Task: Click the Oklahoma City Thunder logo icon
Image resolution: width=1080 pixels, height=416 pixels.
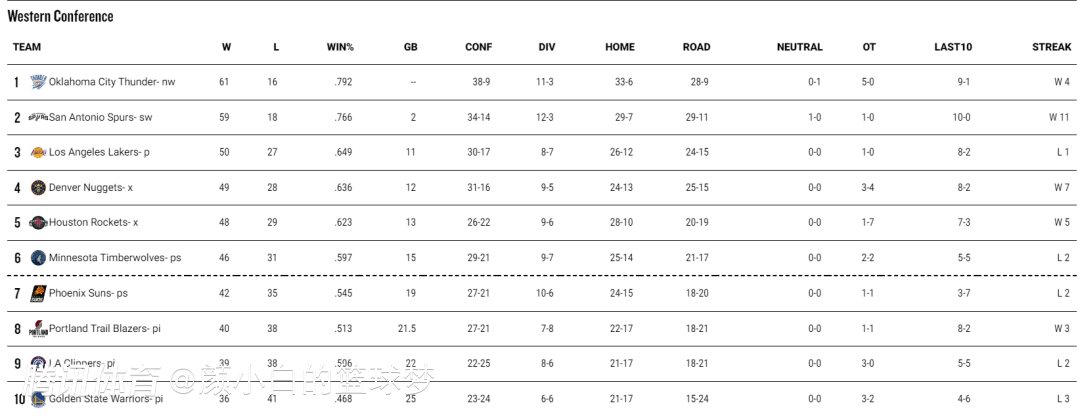Action: (x=38, y=82)
